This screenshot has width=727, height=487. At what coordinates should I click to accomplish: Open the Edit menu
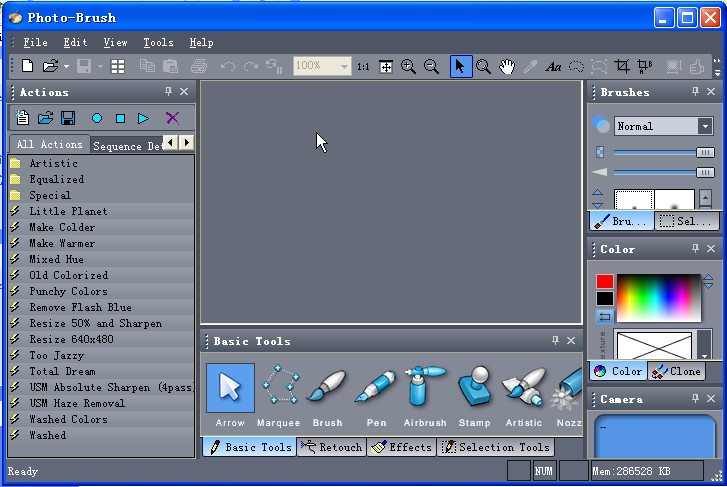[x=75, y=42]
